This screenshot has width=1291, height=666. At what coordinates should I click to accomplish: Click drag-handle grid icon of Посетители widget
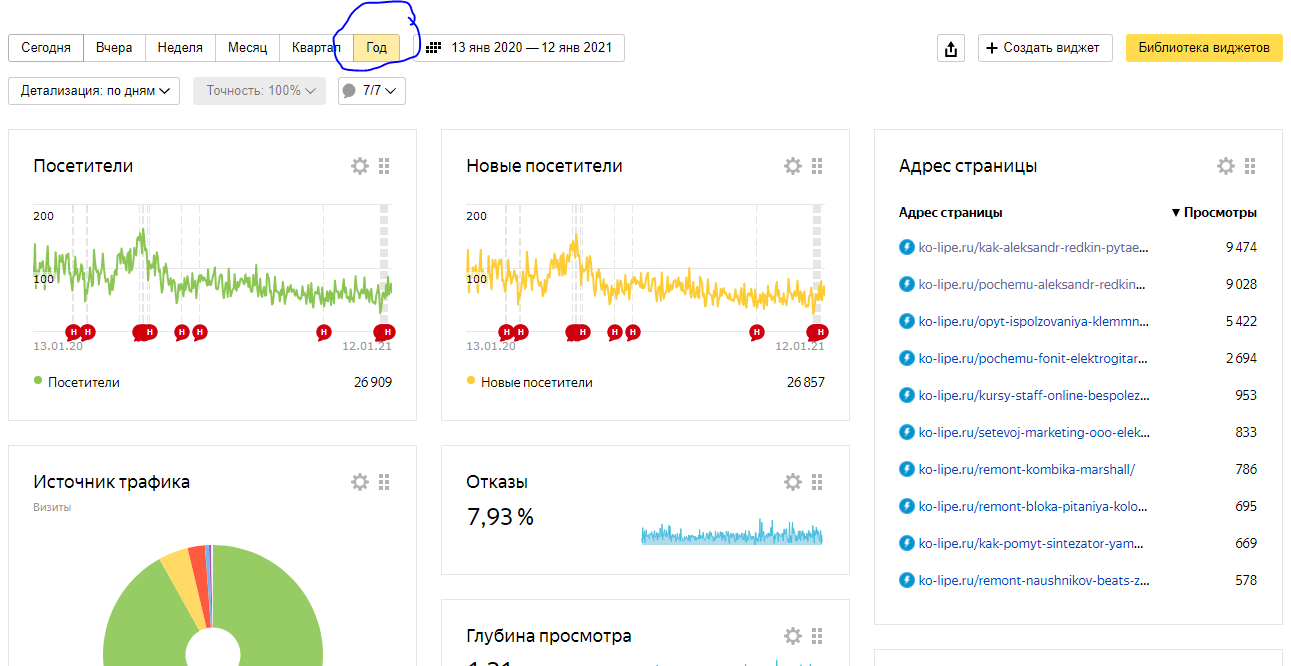point(384,166)
